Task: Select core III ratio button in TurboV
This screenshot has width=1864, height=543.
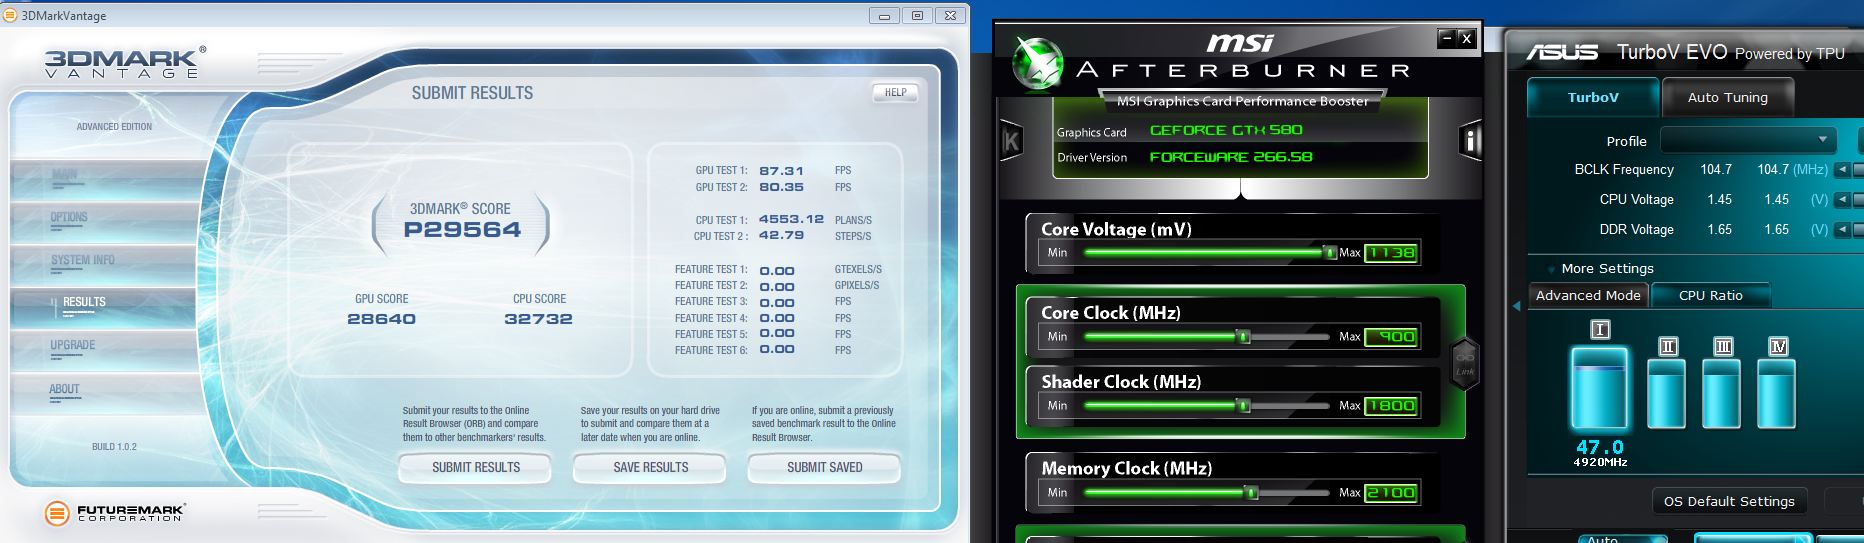Action: click(x=1722, y=346)
